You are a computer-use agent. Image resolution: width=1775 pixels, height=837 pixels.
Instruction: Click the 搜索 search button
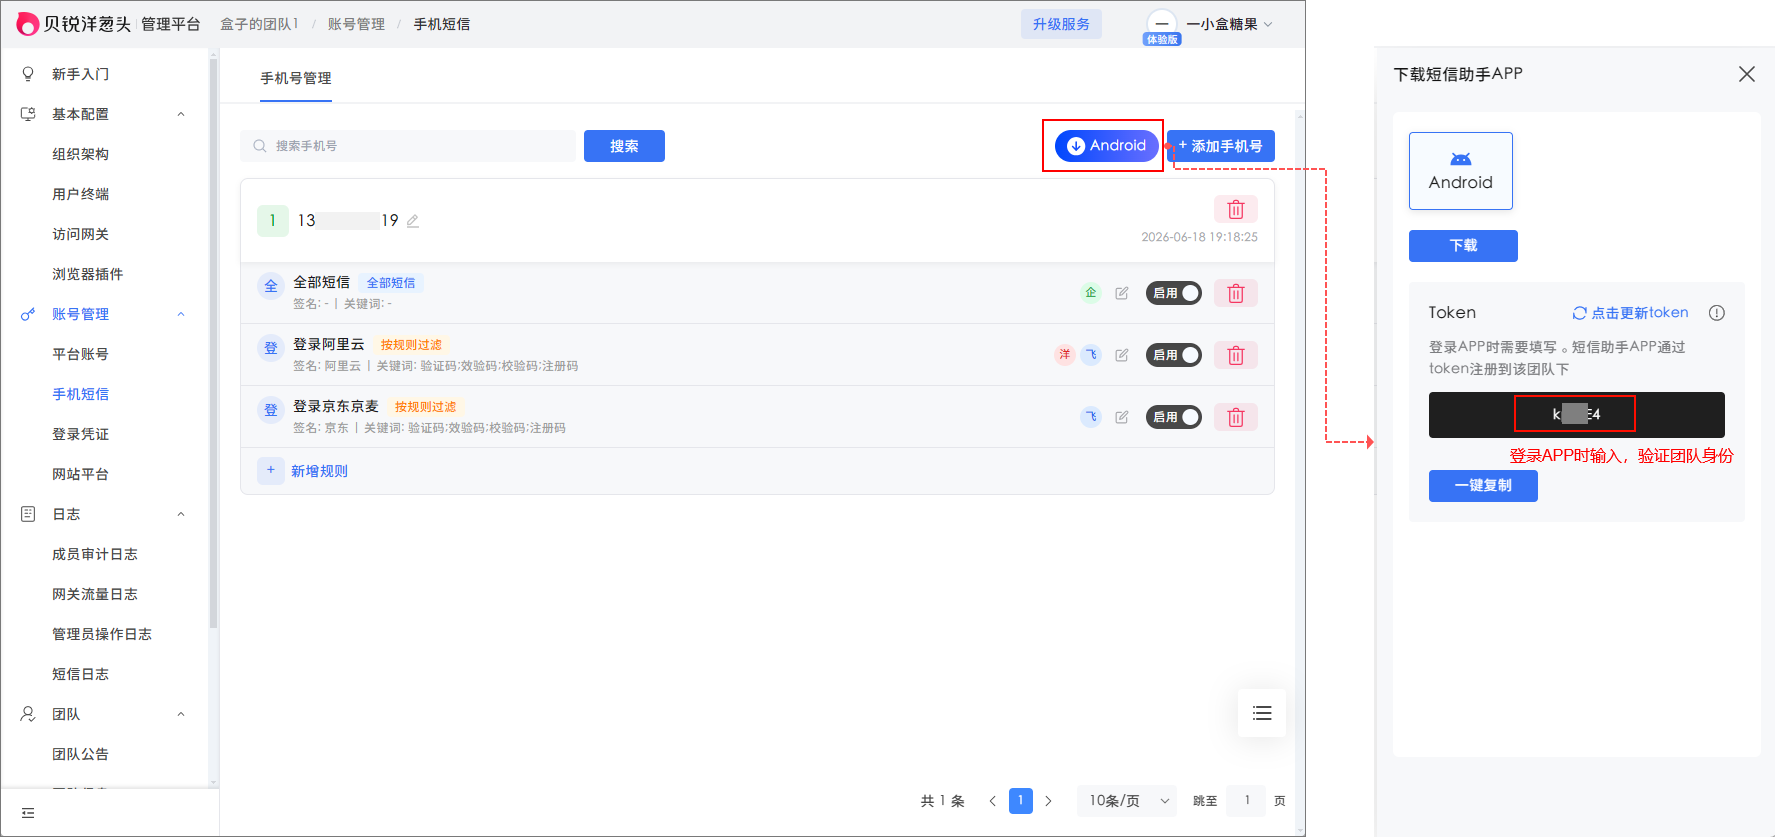point(624,146)
